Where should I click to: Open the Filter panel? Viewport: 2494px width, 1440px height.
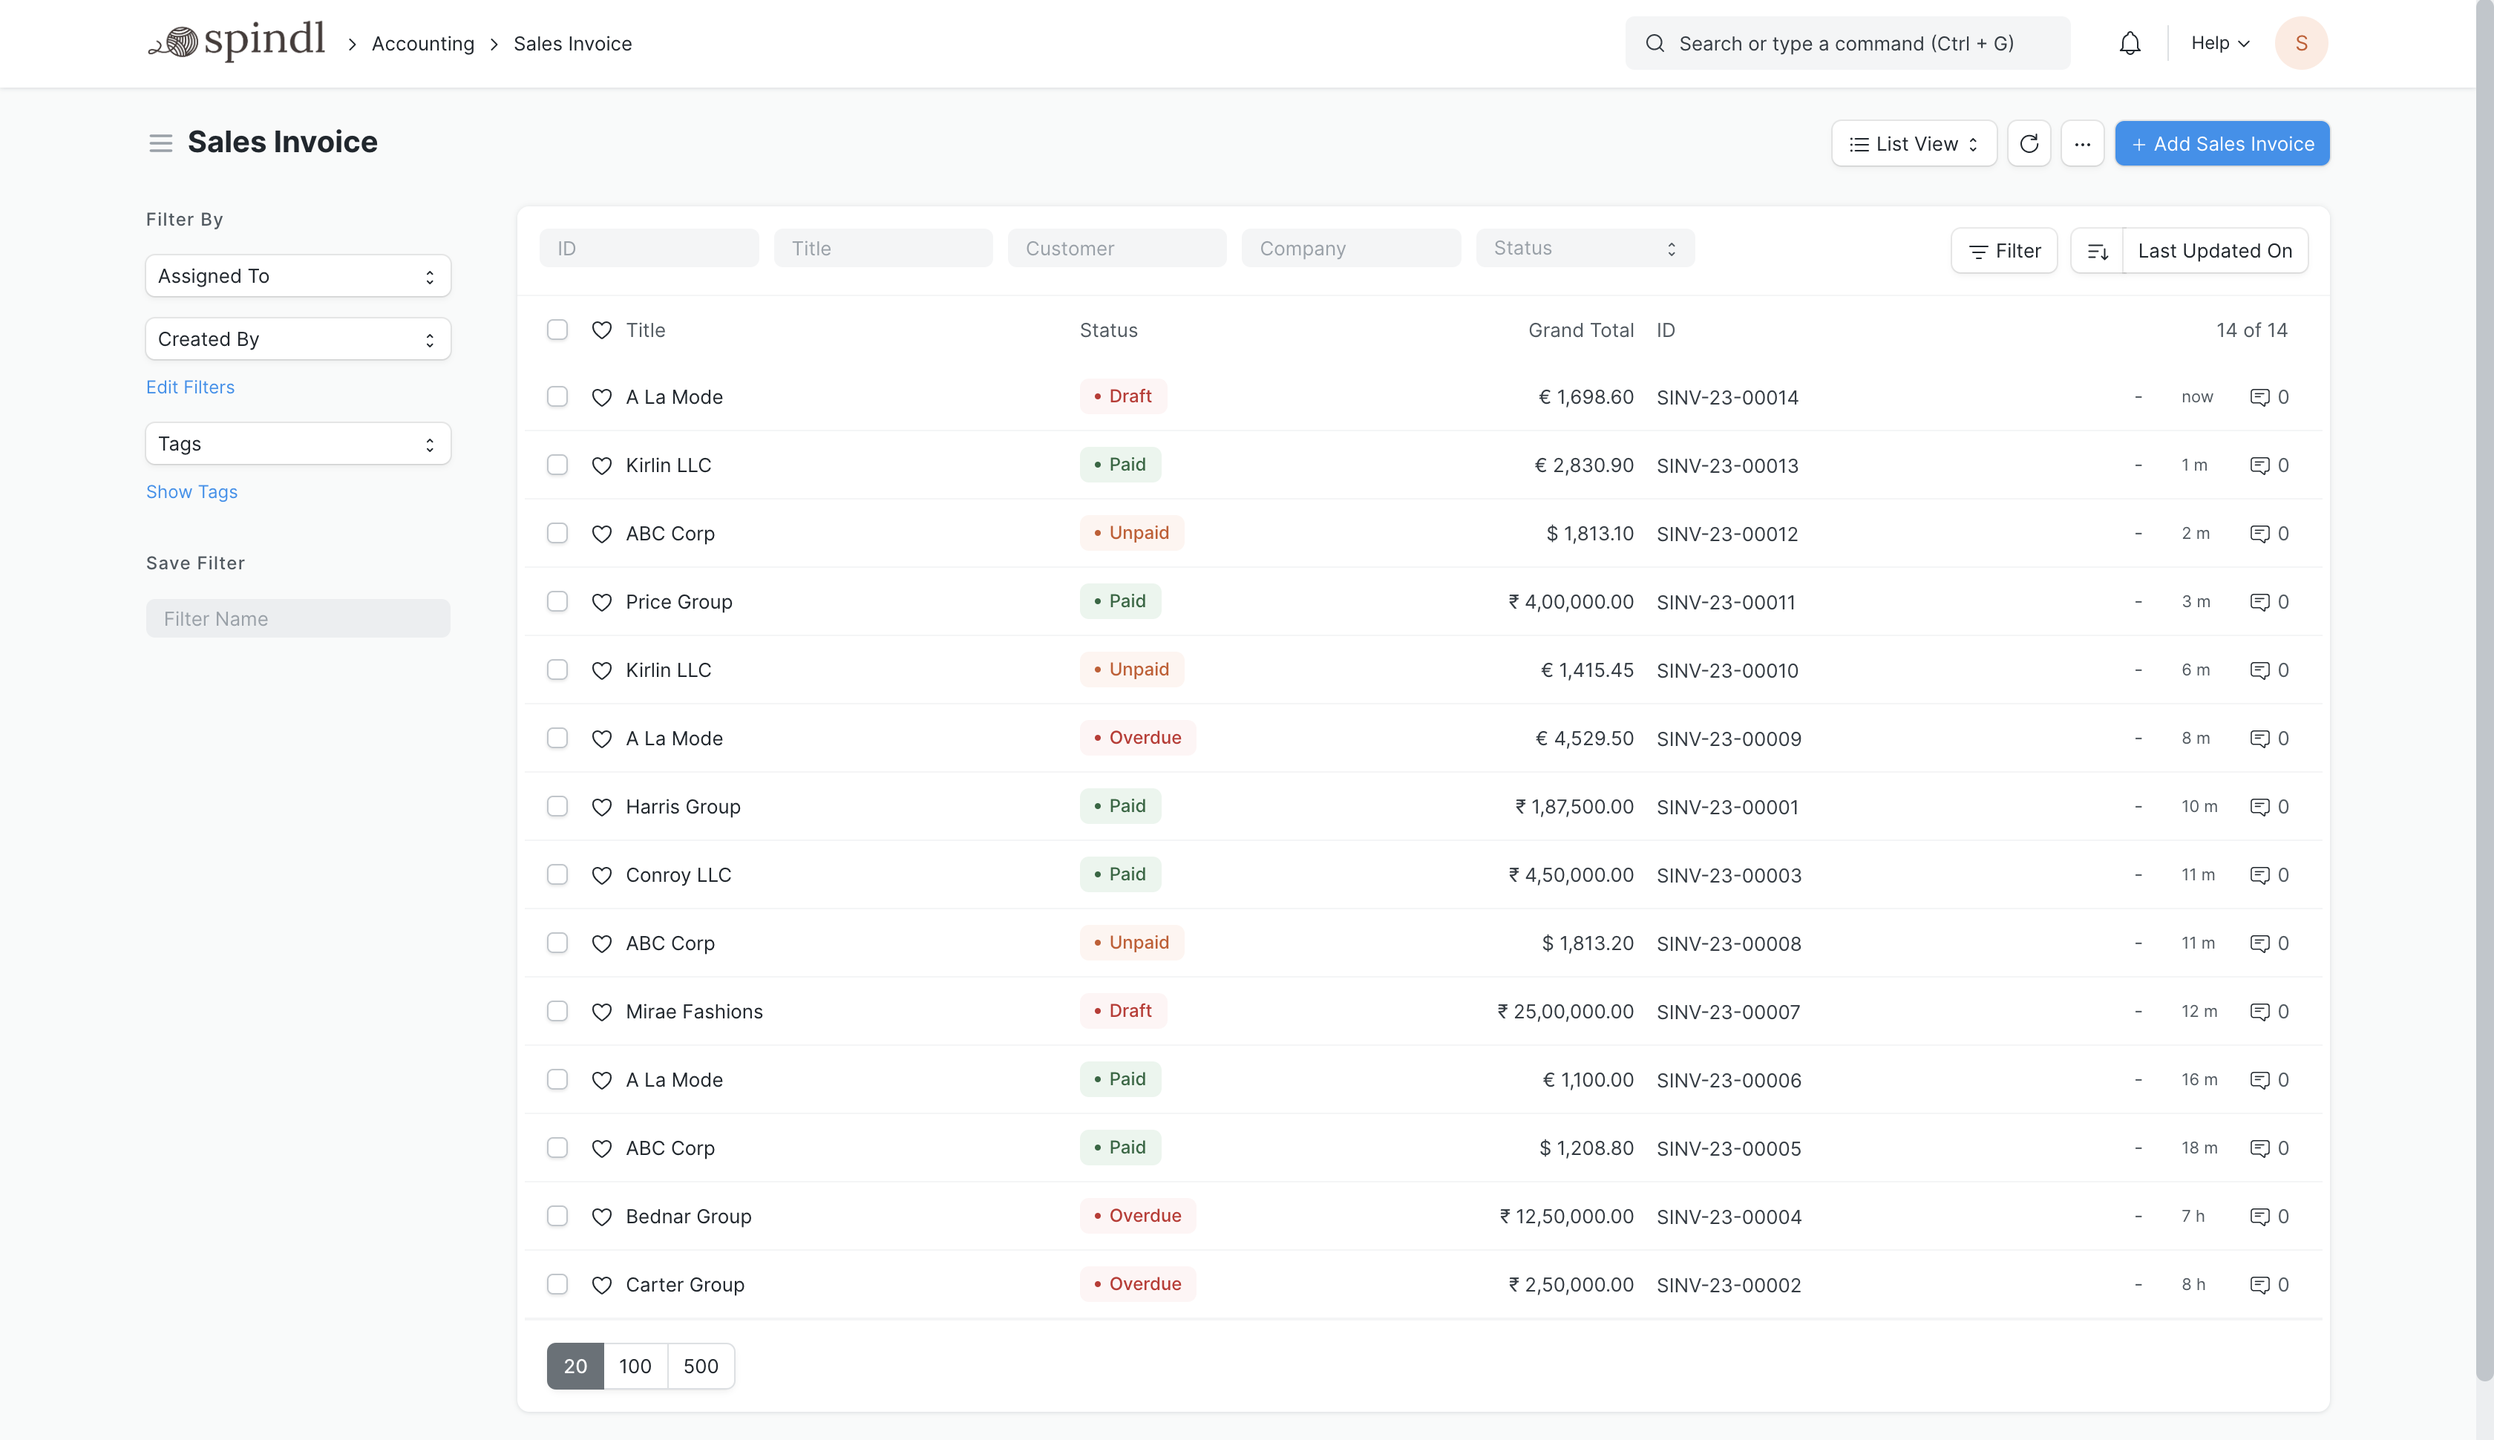2004,250
